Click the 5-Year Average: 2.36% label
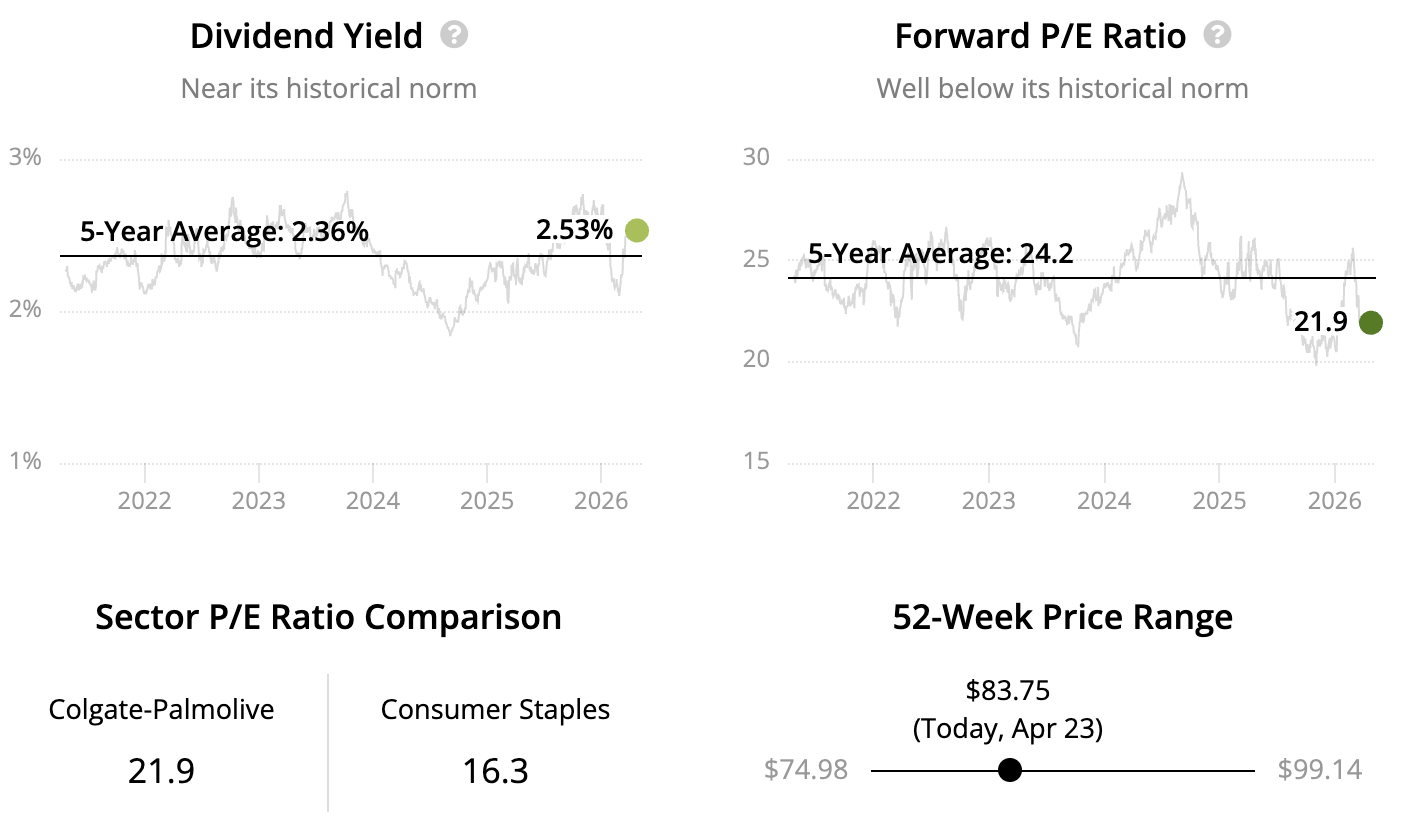This screenshot has width=1414, height=836. (x=224, y=232)
